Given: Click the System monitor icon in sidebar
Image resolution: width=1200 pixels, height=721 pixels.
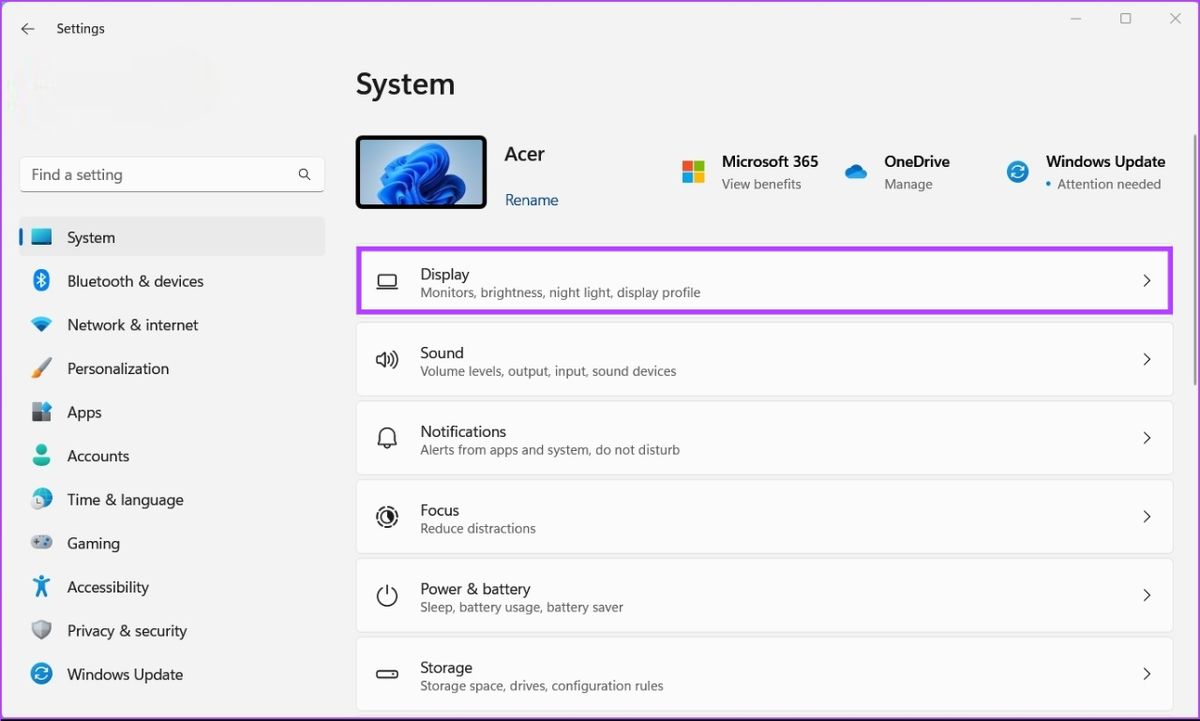Looking at the screenshot, I should 41,237.
